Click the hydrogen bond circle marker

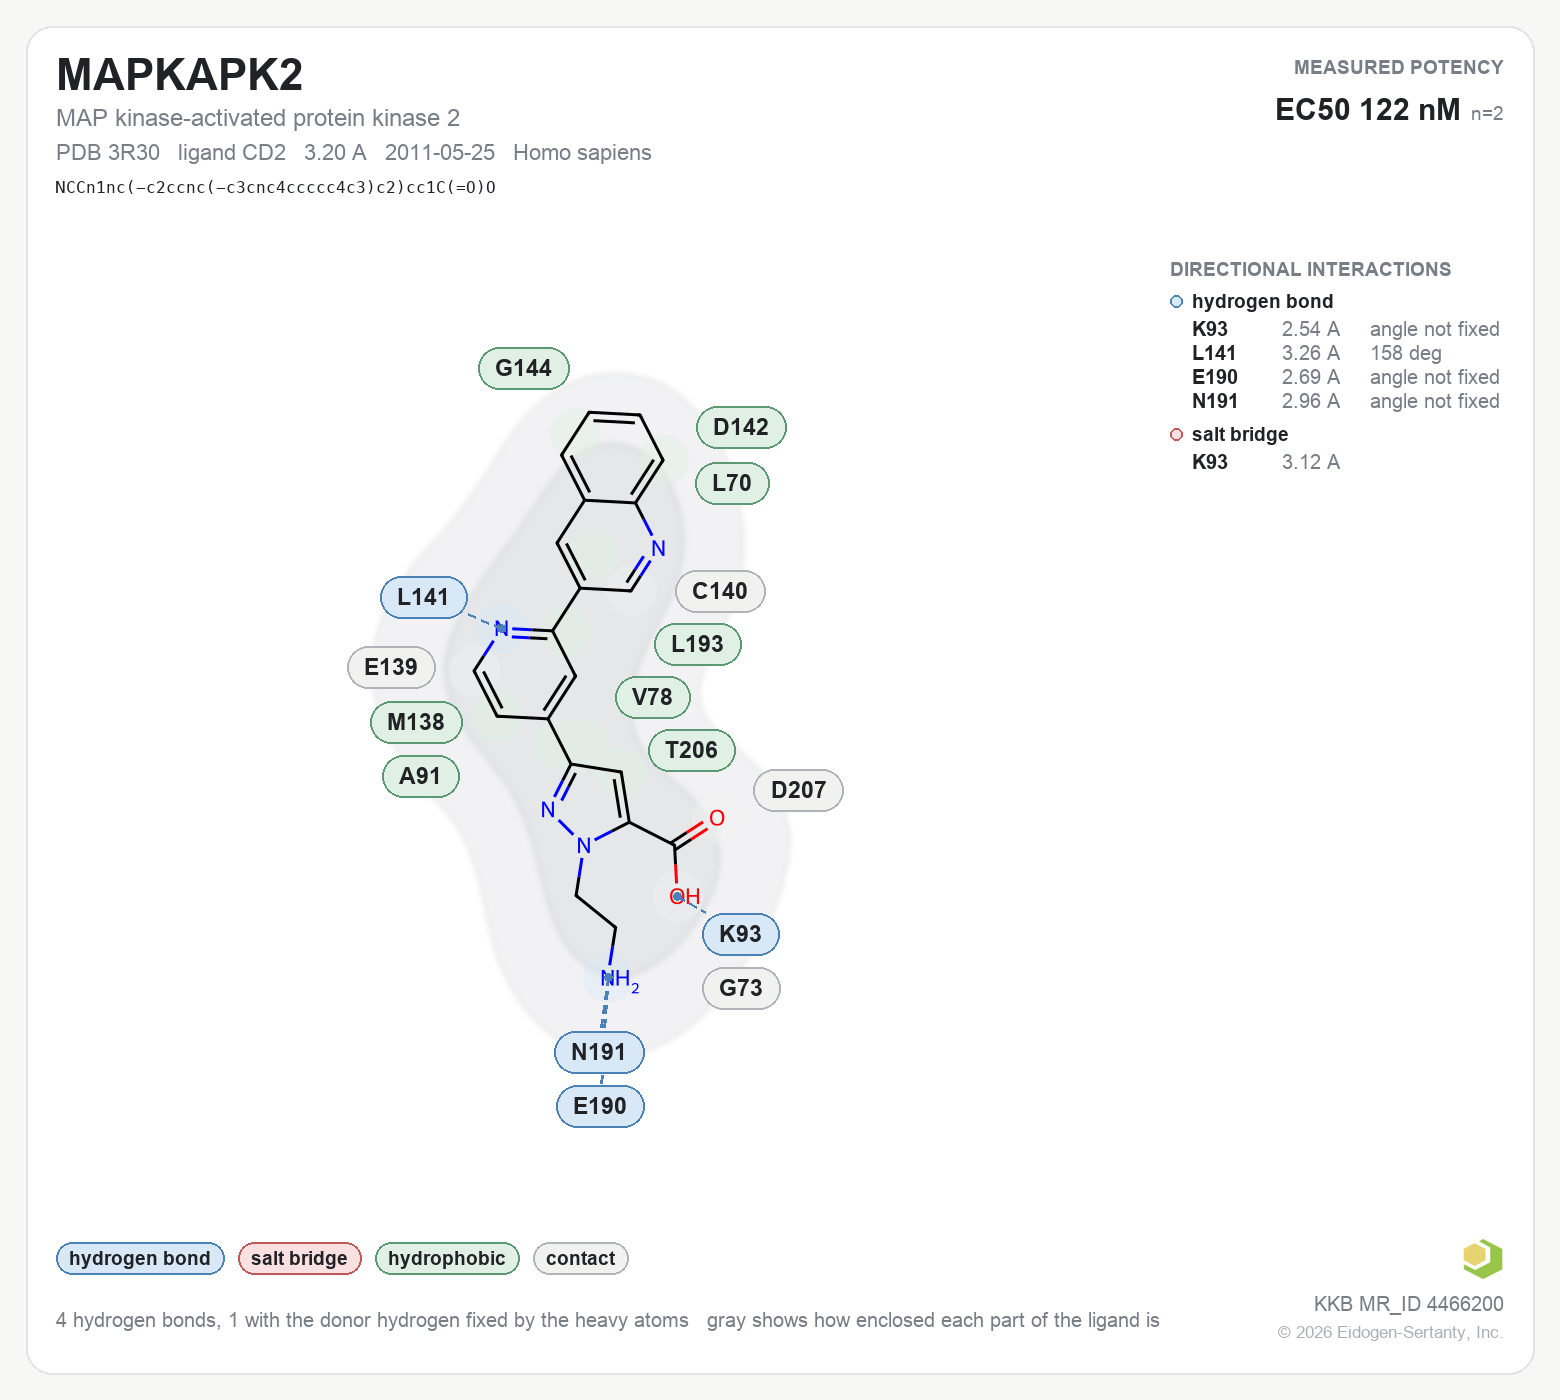point(1177,302)
